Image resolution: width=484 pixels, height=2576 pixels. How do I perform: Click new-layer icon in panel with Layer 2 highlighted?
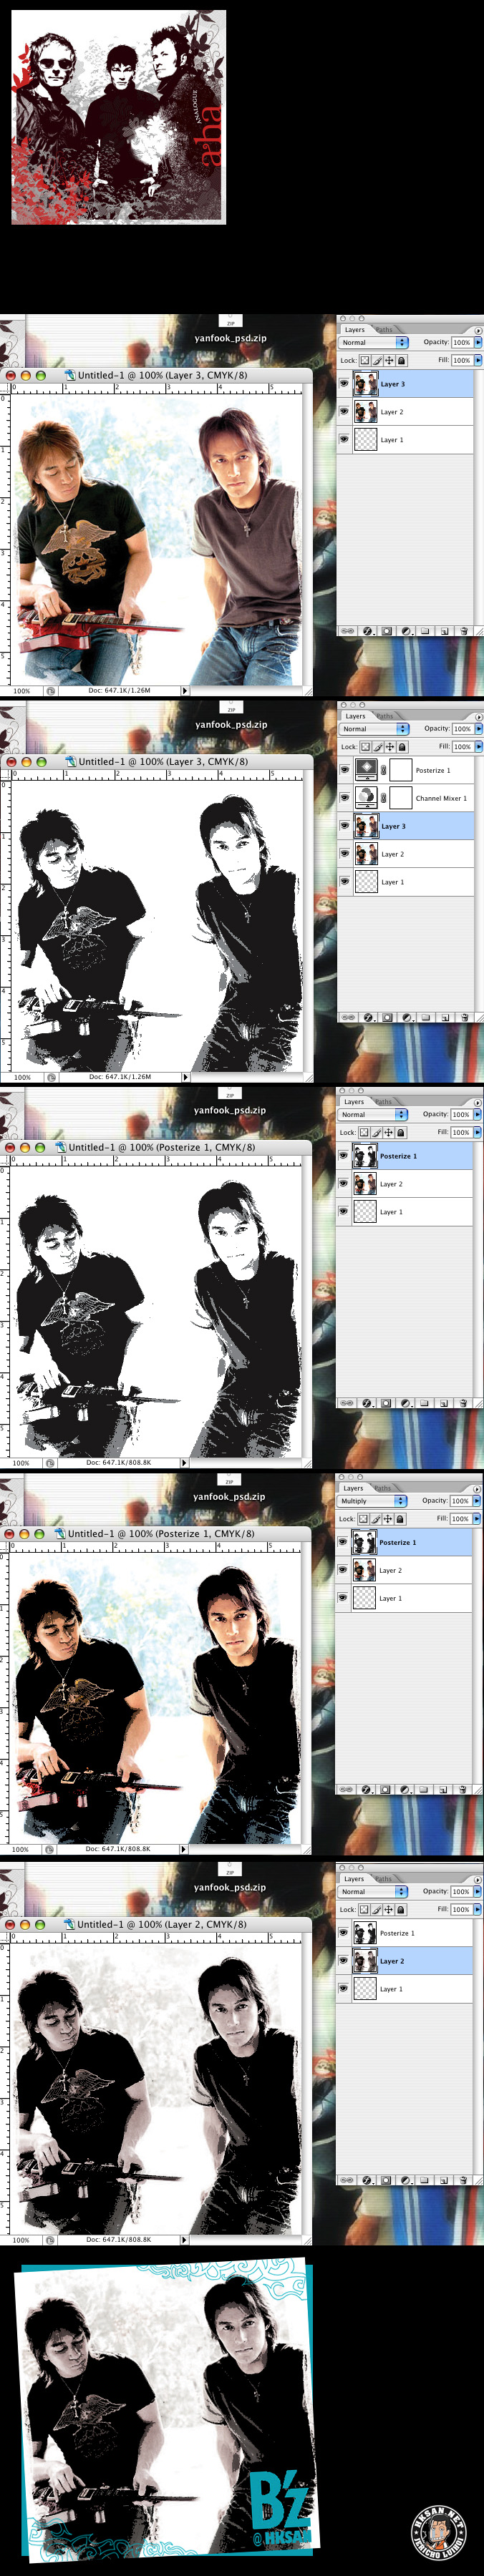coord(444,2180)
